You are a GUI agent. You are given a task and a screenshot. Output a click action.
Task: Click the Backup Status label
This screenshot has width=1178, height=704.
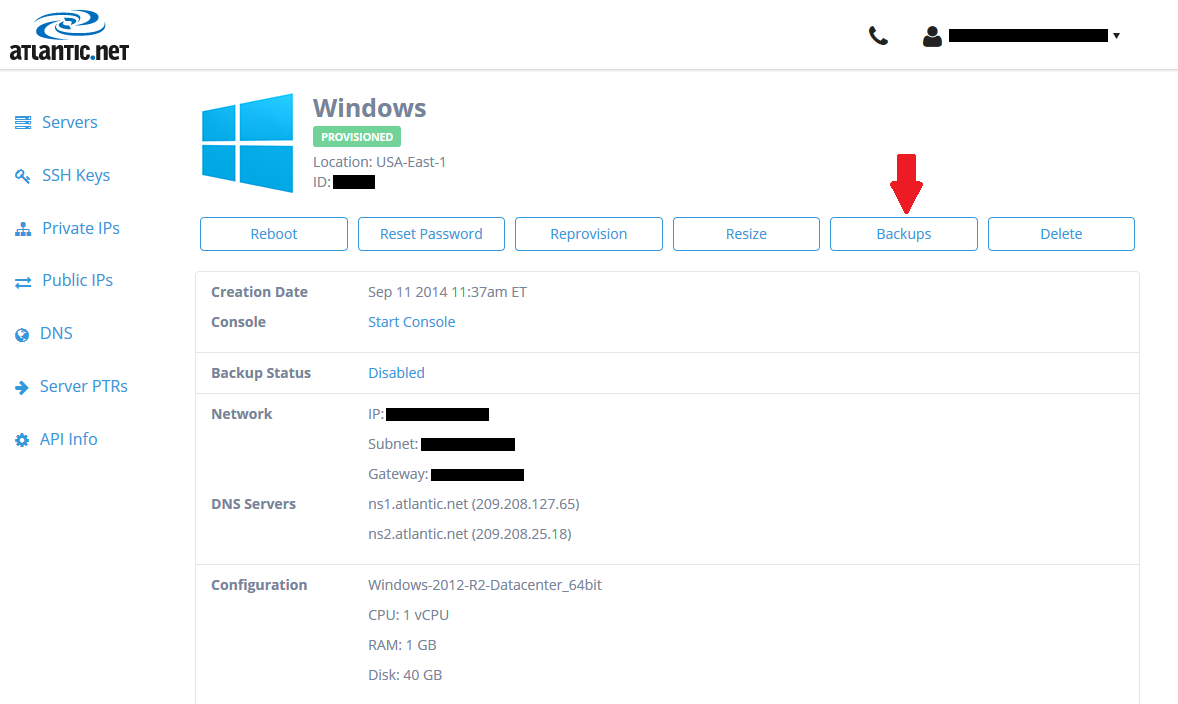click(x=261, y=373)
